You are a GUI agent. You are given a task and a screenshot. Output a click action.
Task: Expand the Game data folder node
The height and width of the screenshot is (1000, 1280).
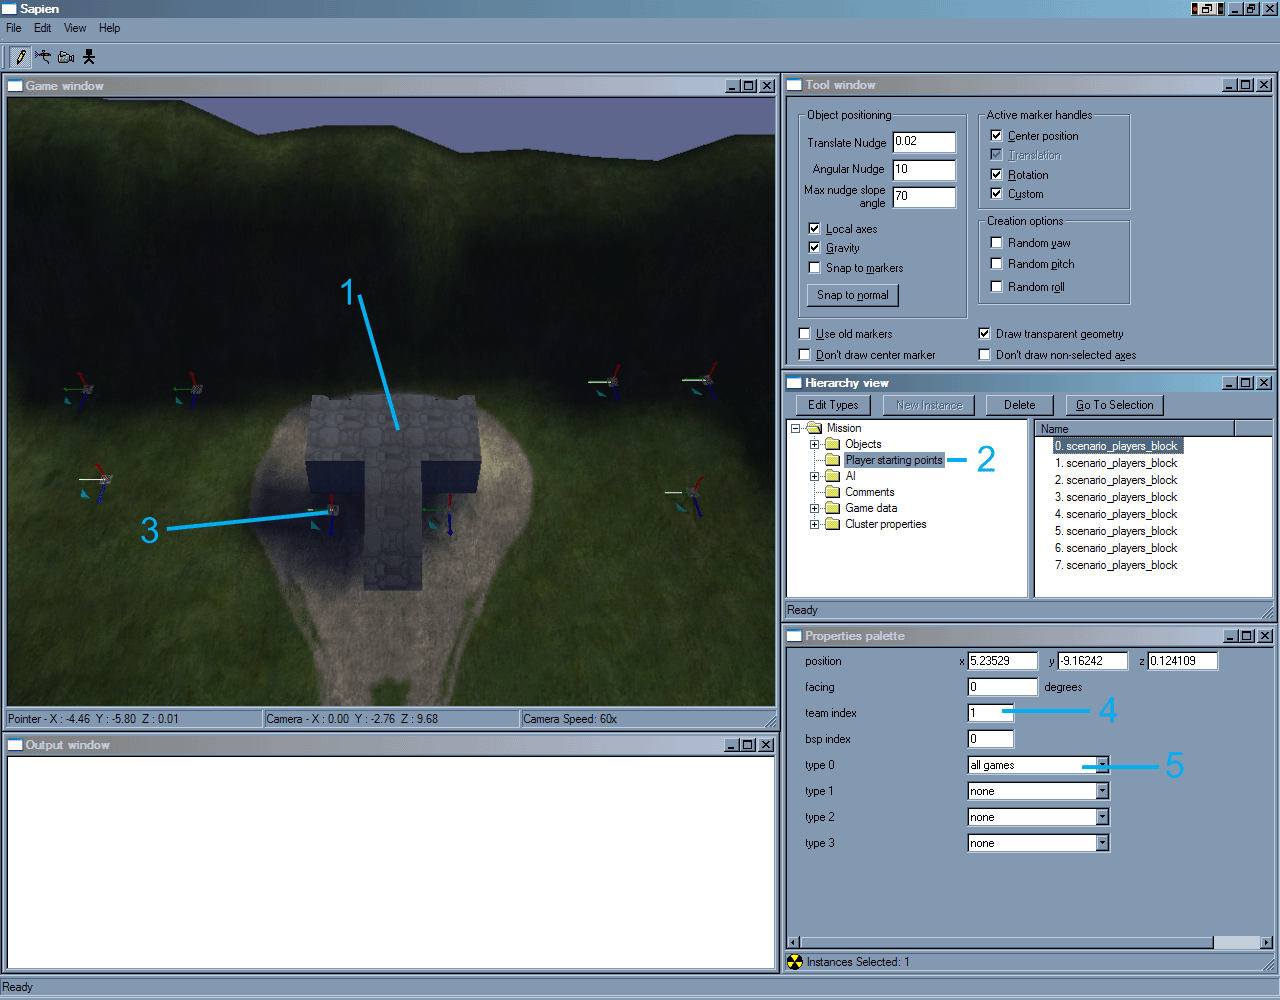coord(814,508)
